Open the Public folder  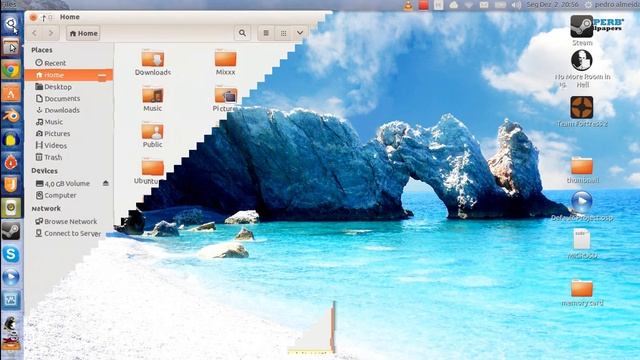pyautogui.click(x=153, y=136)
